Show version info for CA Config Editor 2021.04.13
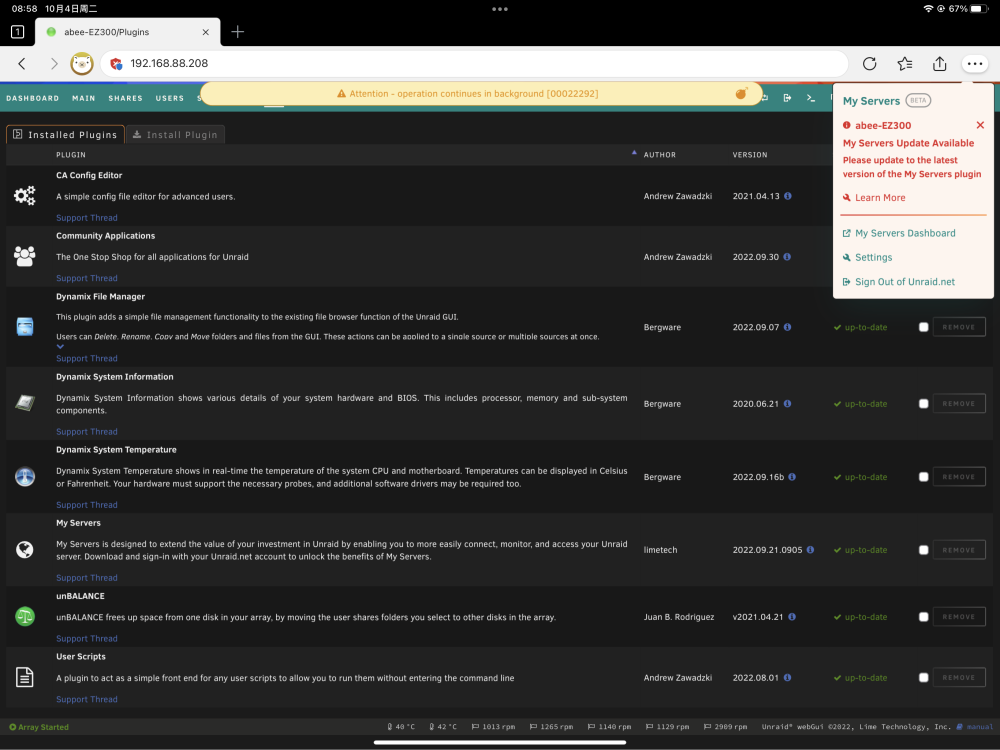Viewport: 1000px width, 750px height. 788,196
